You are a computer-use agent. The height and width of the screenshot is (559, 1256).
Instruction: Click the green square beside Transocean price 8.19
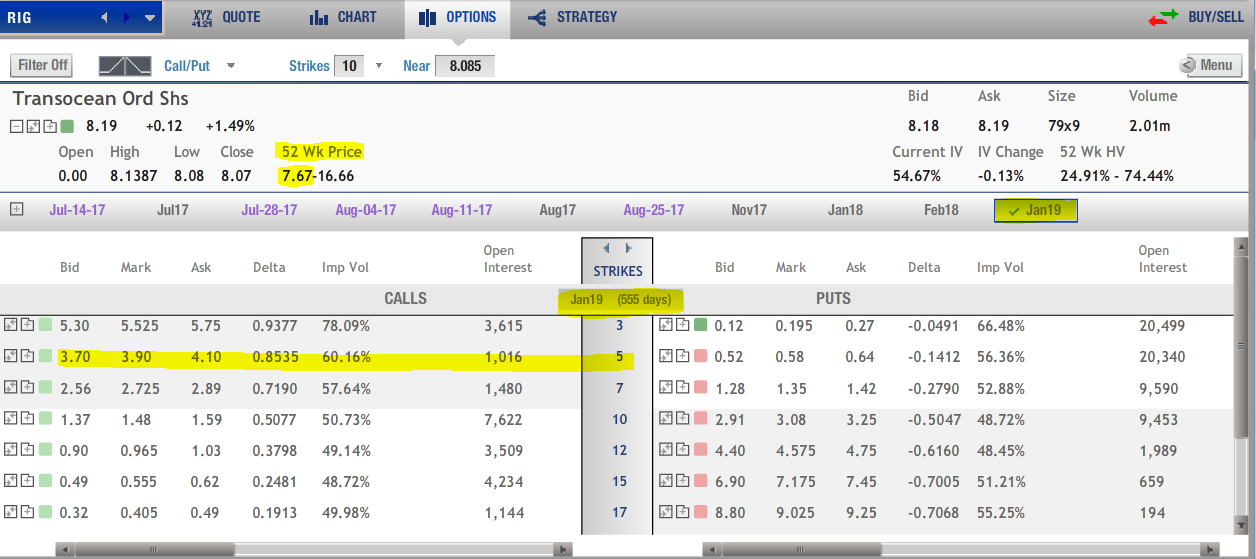click(x=67, y=127)
